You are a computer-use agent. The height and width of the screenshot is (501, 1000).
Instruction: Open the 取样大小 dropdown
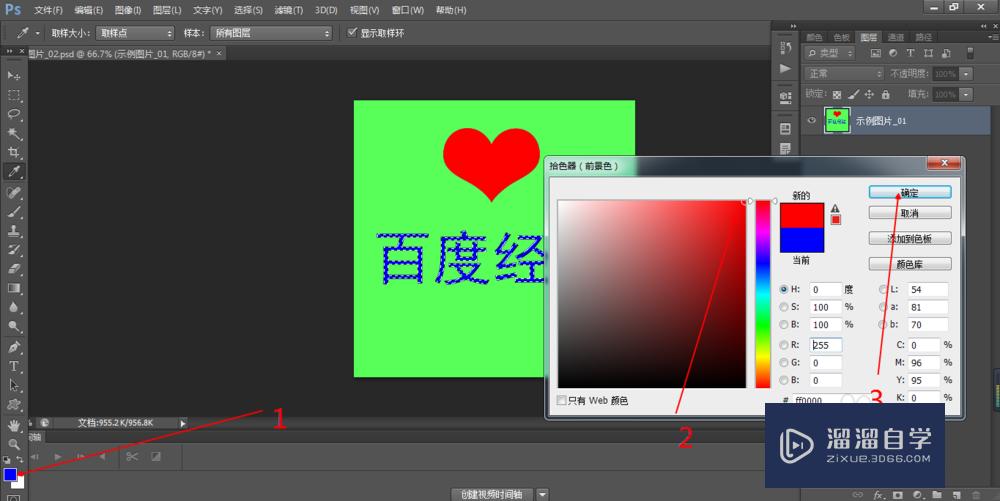pyautogui.click(x=135, y=33)
